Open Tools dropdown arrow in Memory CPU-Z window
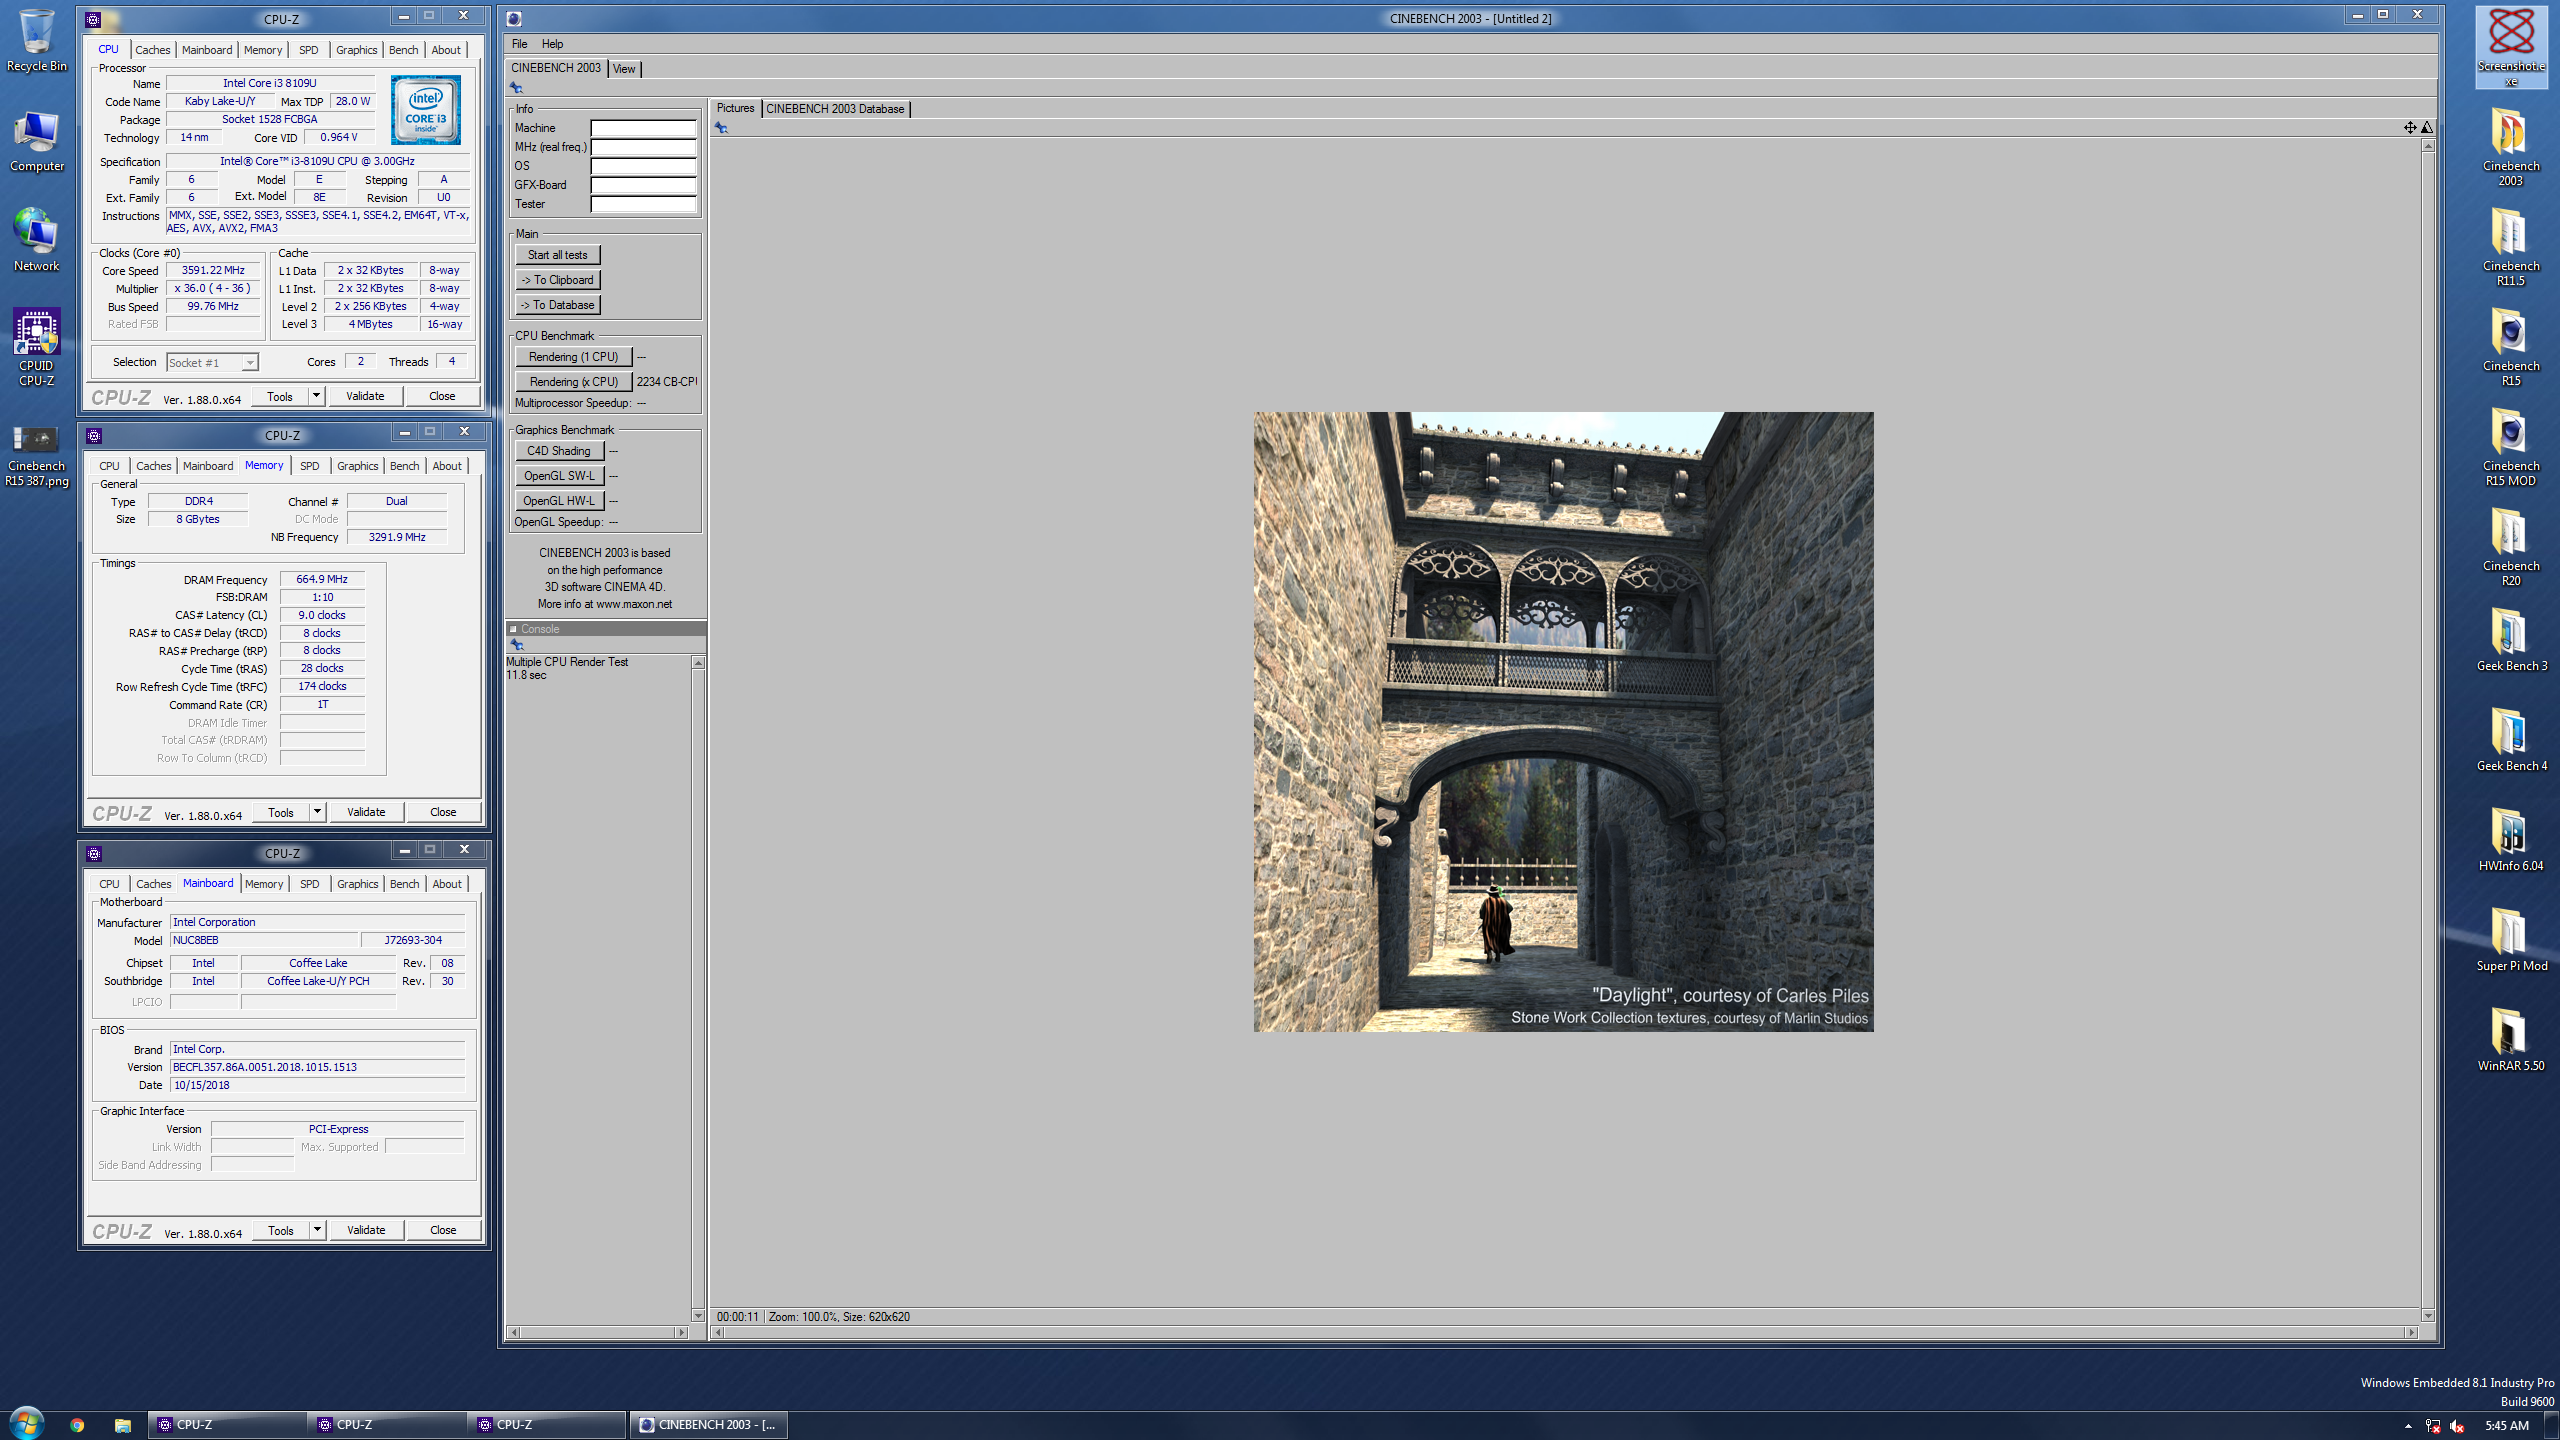This screenshot has height=1440, width=2560. (x=317, y=812)
